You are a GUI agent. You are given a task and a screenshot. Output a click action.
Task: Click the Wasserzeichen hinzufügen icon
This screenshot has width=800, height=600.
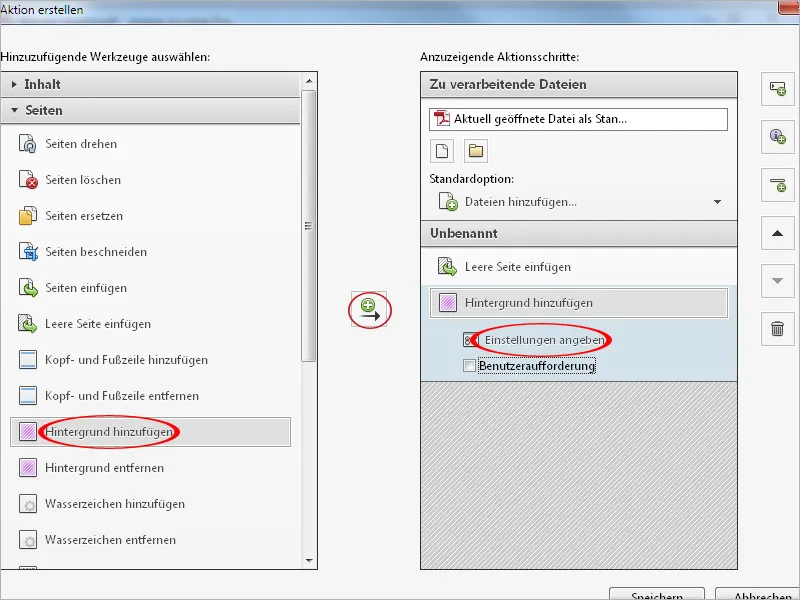click(x=28, y=504)
